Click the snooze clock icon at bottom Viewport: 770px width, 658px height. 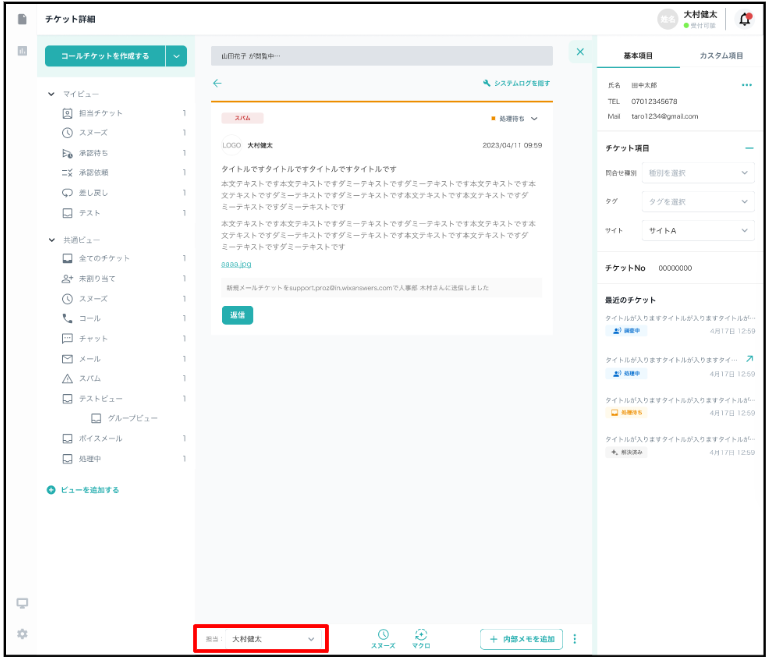point(382,635)
